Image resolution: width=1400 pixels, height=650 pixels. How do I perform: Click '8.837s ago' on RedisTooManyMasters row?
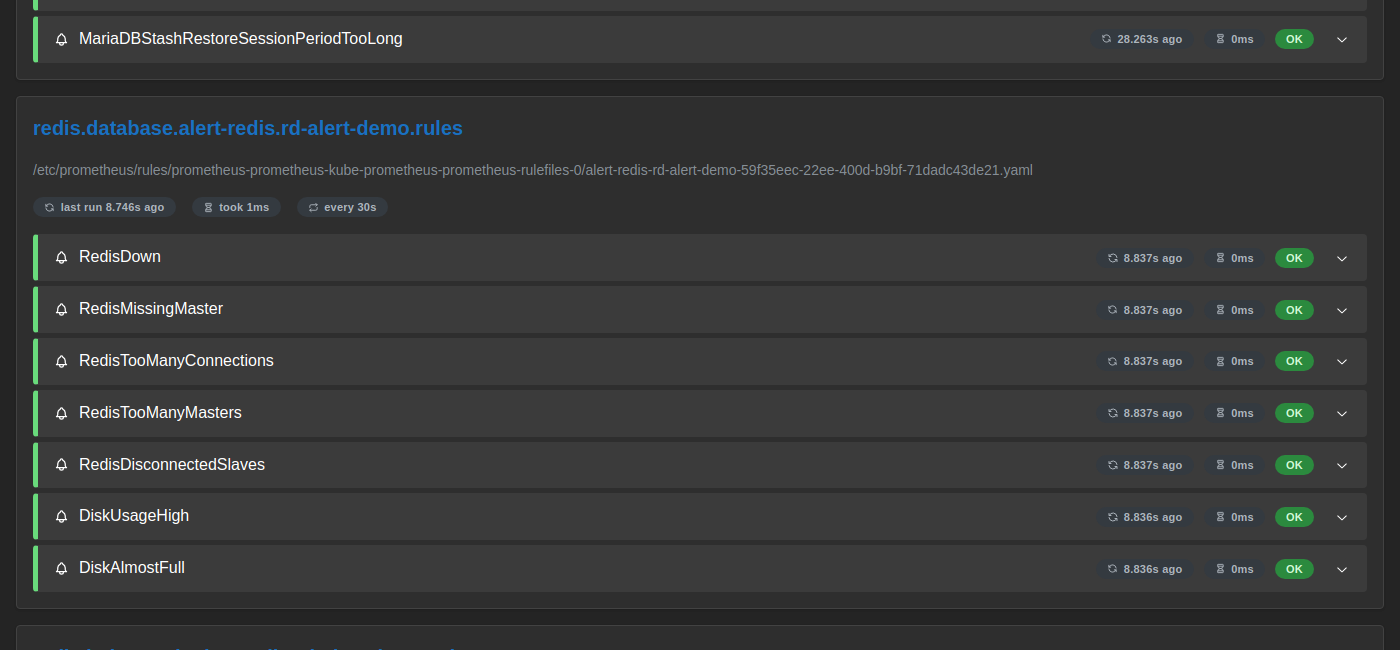[x=1152, y=413]
